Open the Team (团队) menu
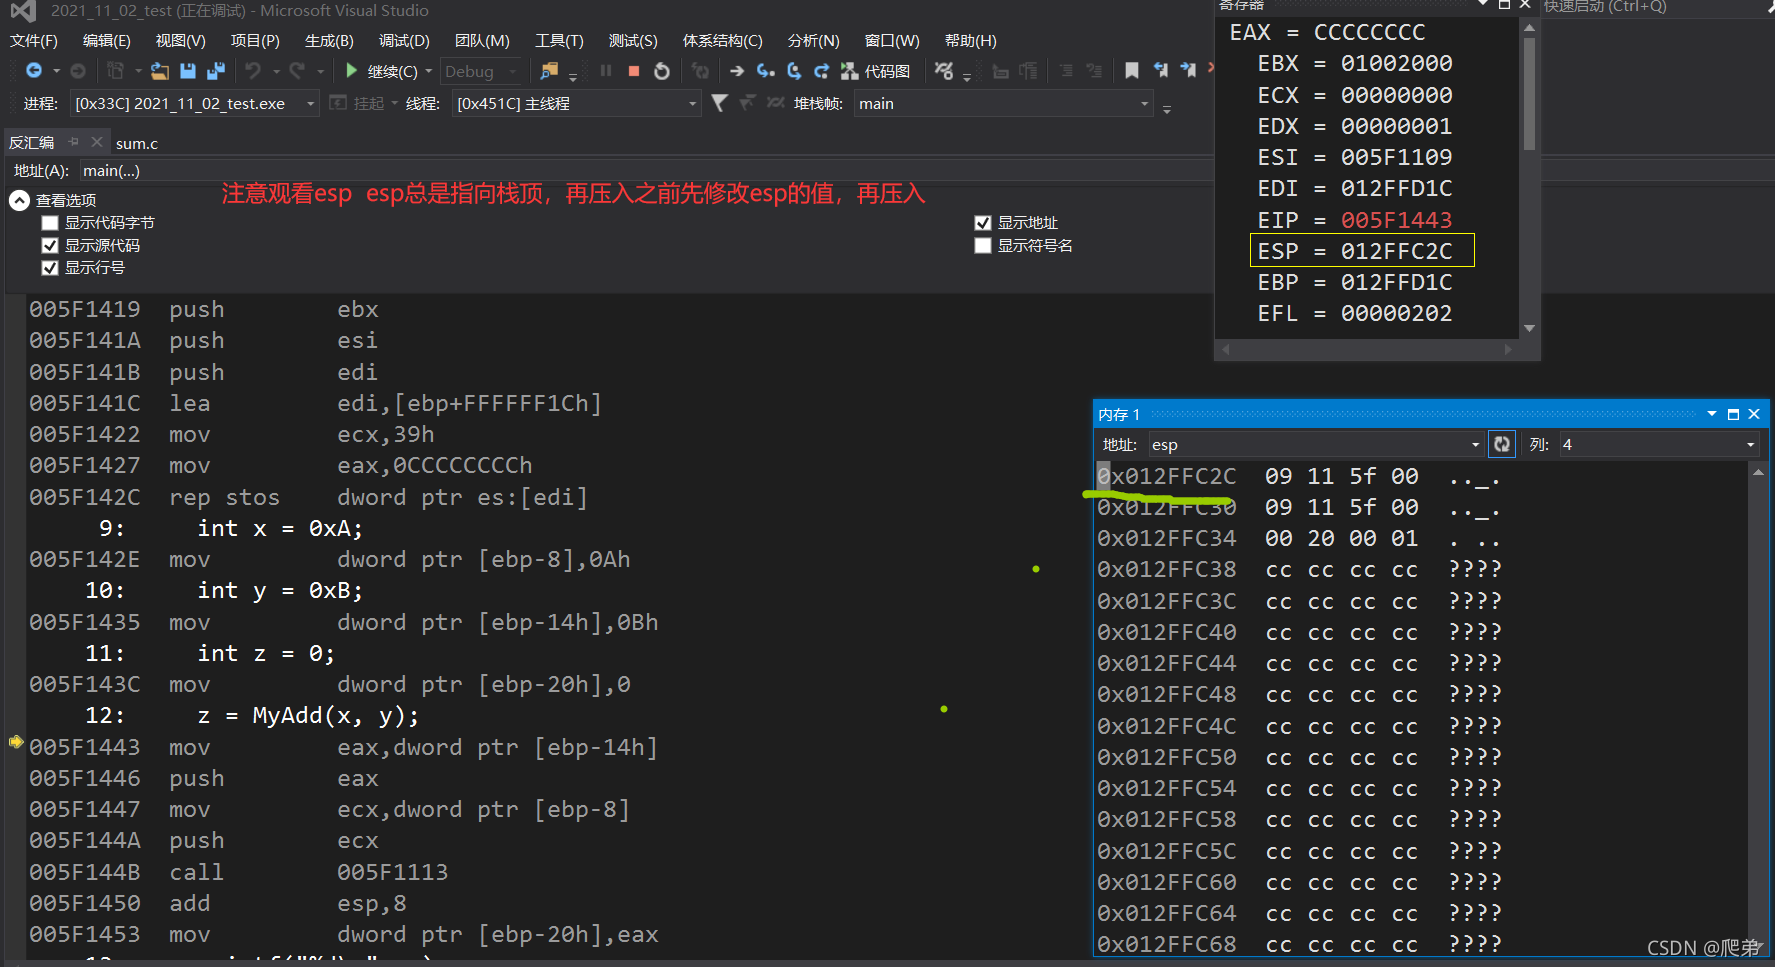Screen dimensions: 1775x967 (x=482, y=41)
